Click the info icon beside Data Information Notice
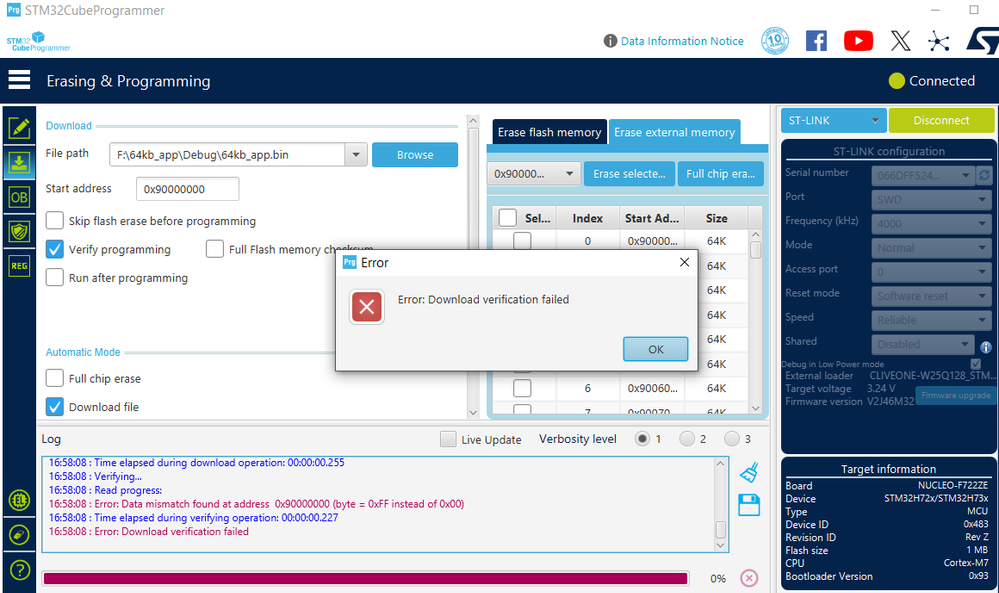 coord(610,41)
